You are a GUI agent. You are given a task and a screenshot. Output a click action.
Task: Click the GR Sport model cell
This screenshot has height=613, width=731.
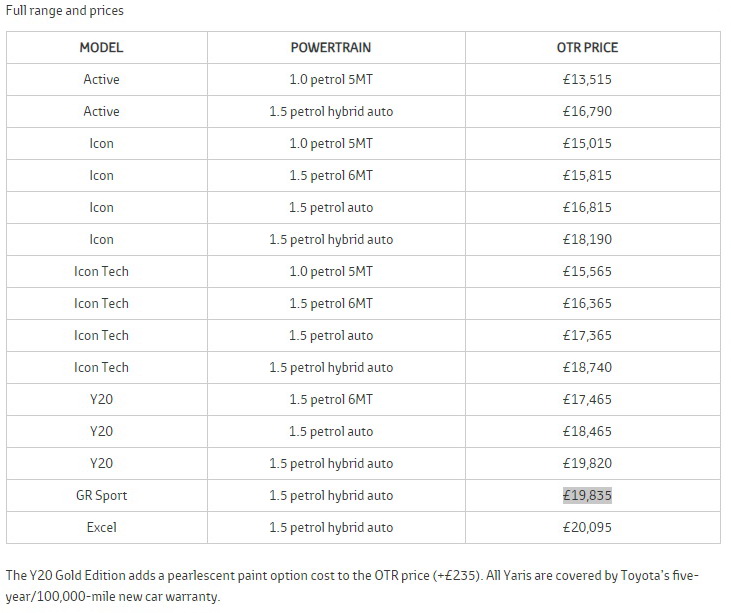[101, 495]
